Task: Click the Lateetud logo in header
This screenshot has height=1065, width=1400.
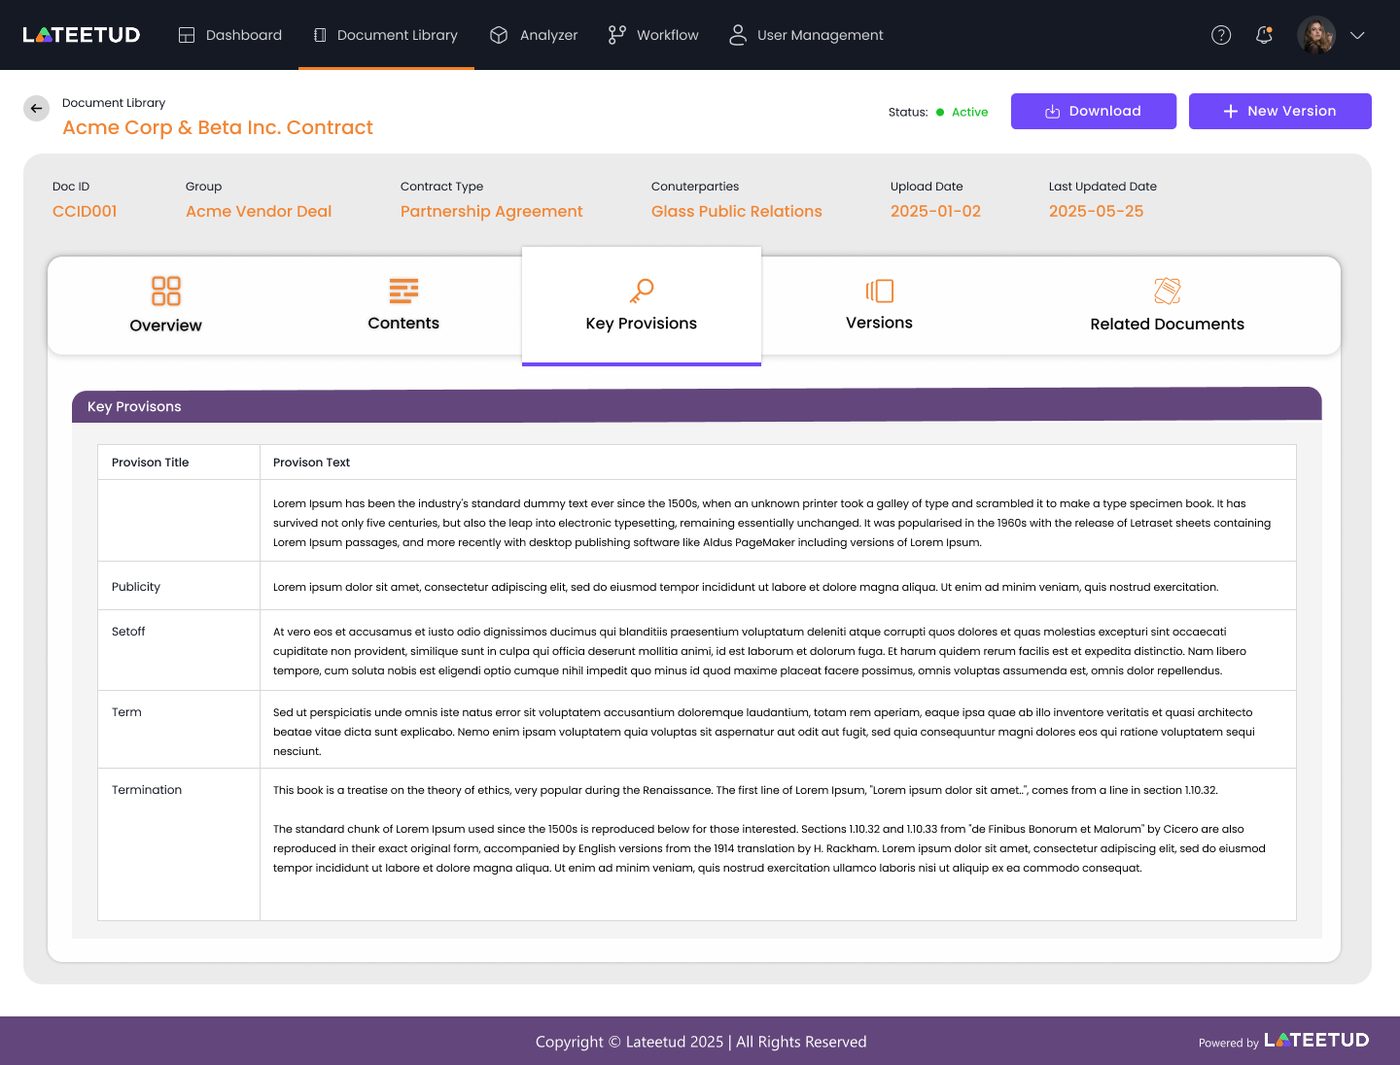Action: point(81,35)
